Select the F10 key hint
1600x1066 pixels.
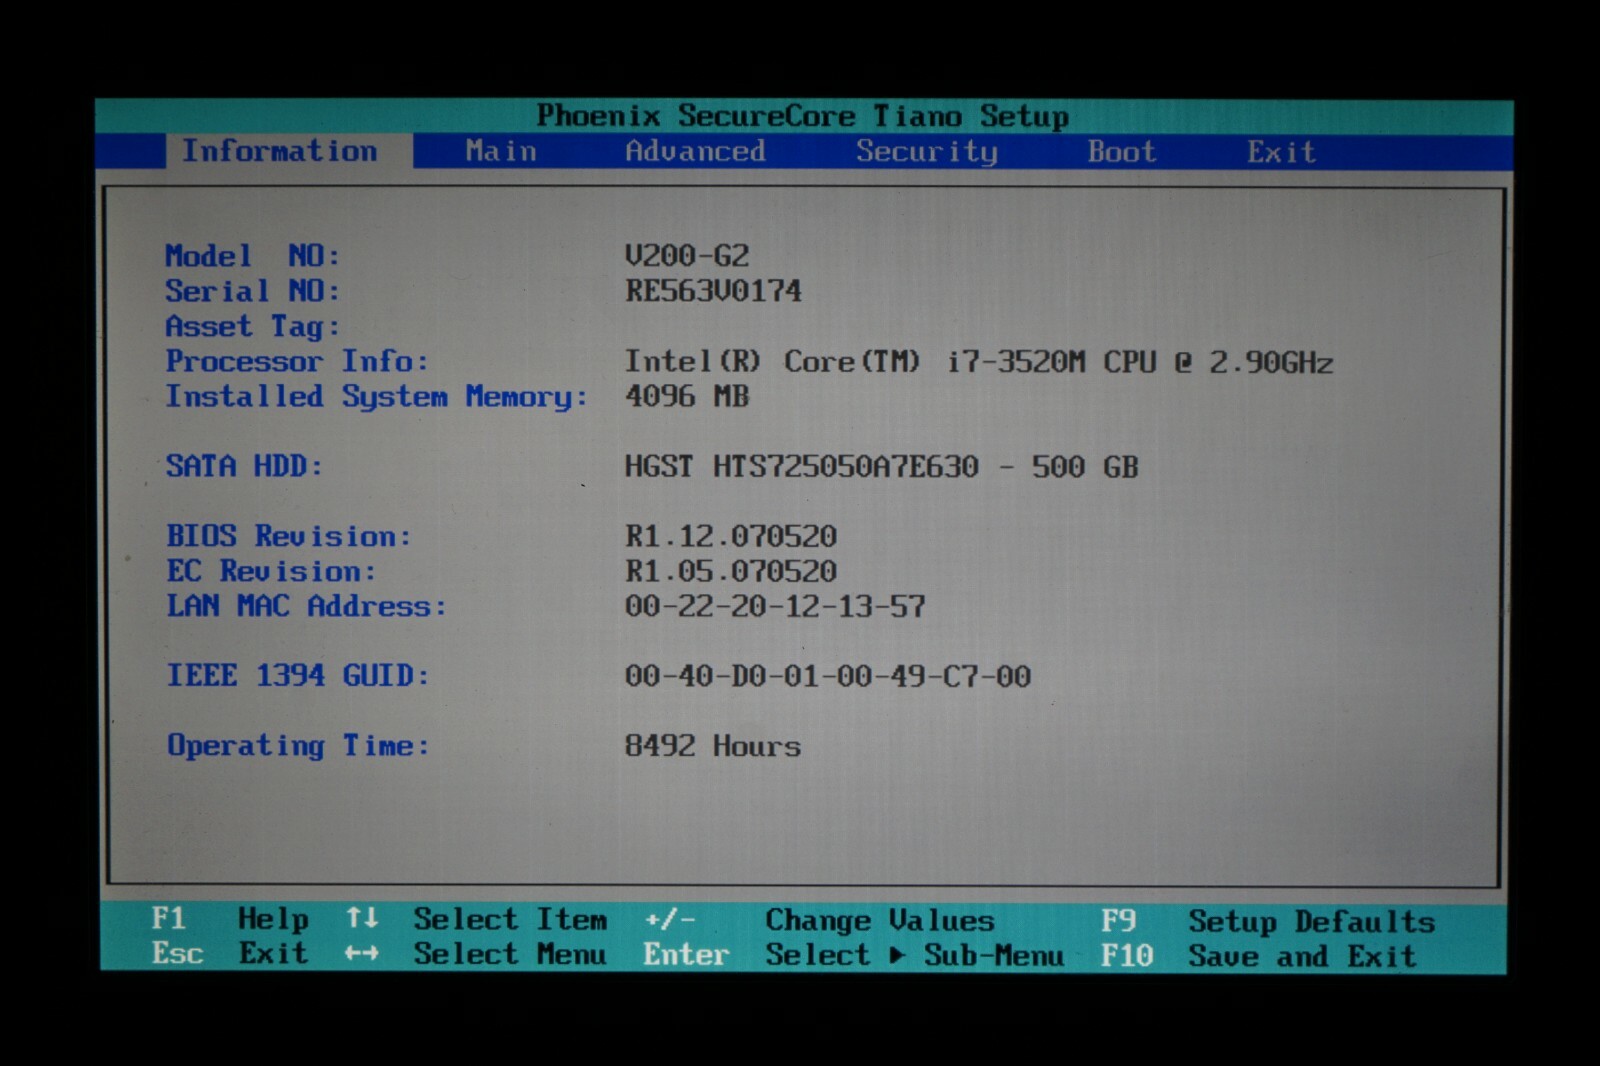[x=1127, y=956]
